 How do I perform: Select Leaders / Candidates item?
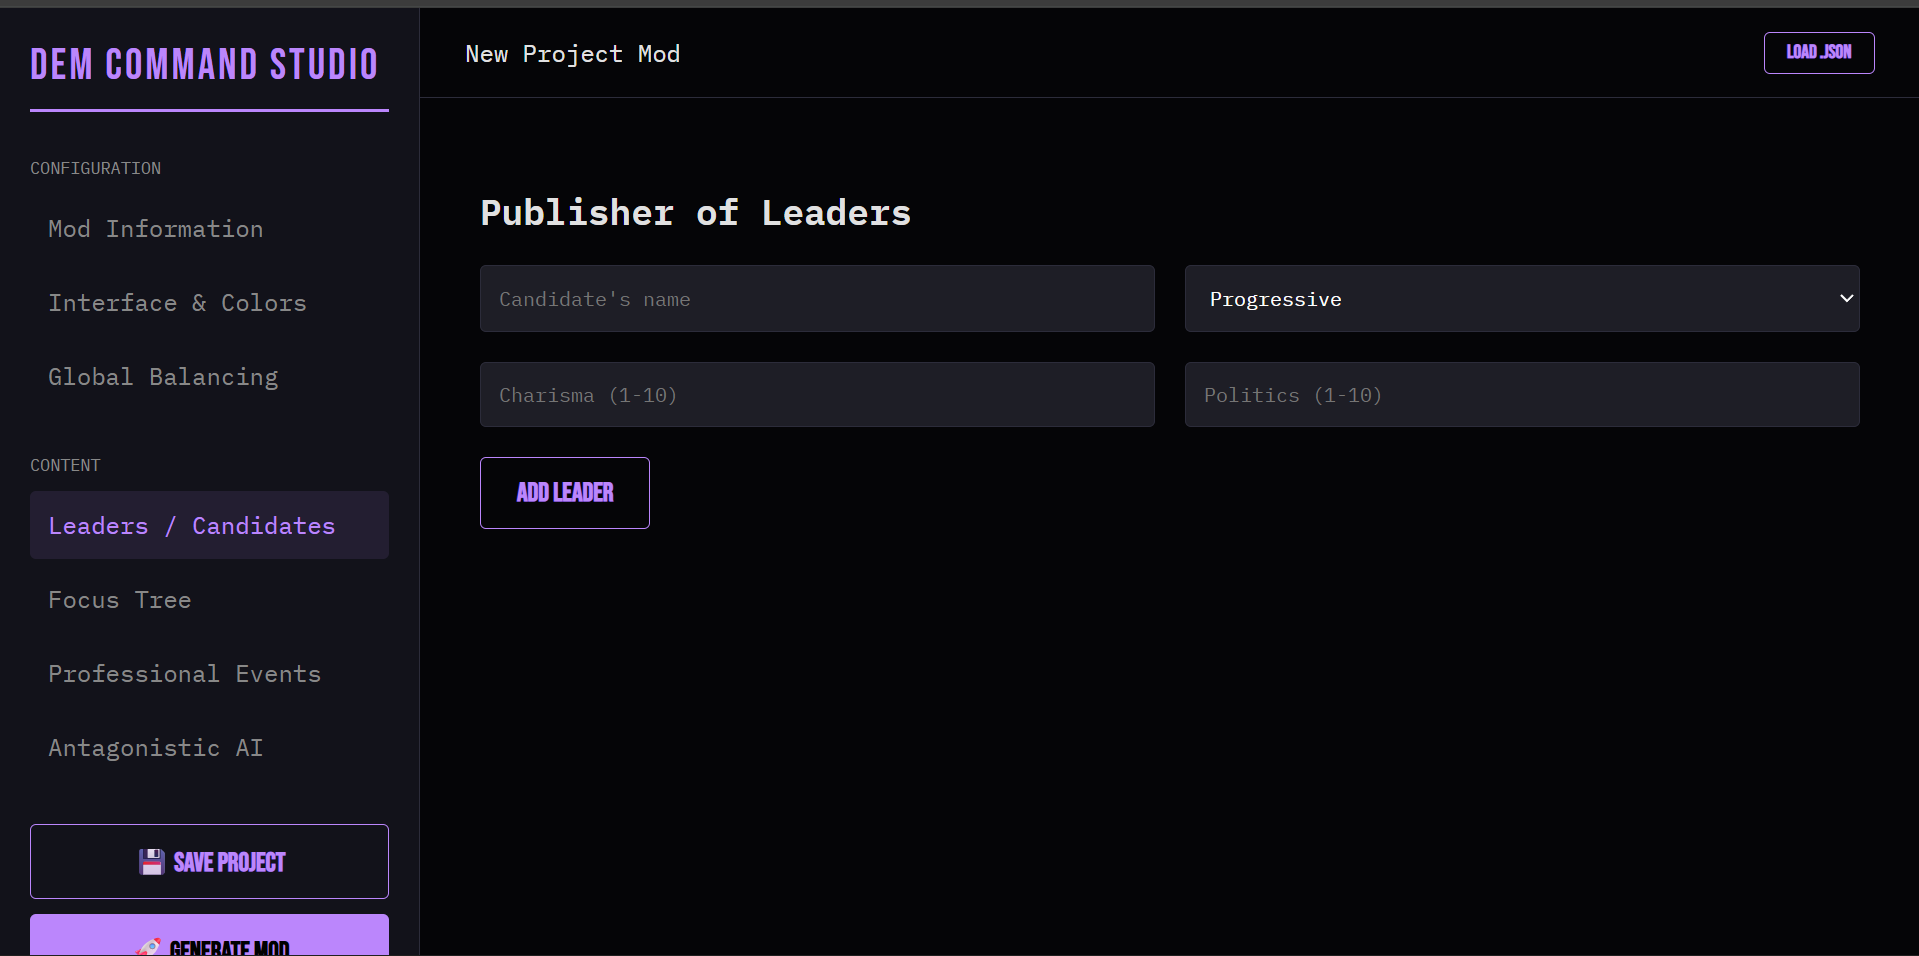(209, 525)
